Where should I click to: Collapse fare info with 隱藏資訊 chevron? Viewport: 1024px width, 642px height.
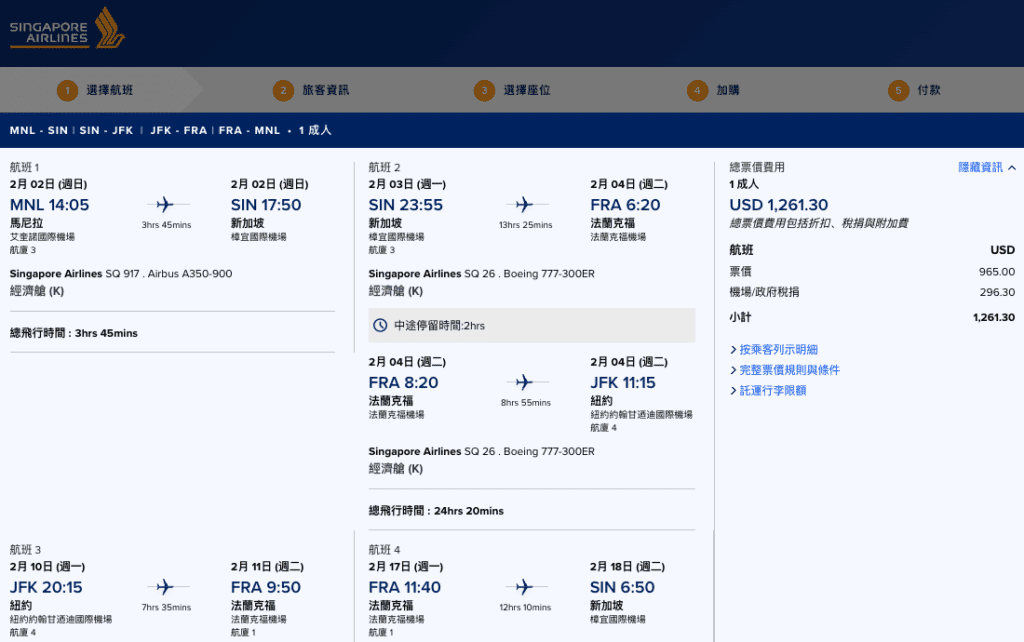click(x=1012, y=168)
